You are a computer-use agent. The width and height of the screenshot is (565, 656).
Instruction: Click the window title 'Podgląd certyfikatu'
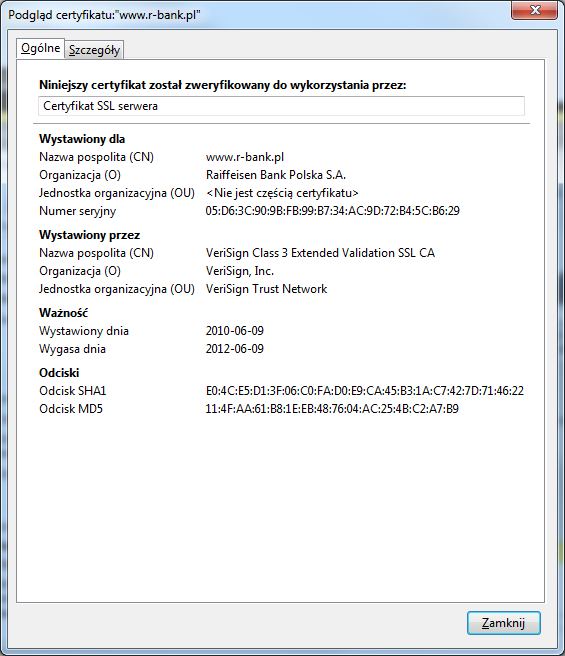104,15
